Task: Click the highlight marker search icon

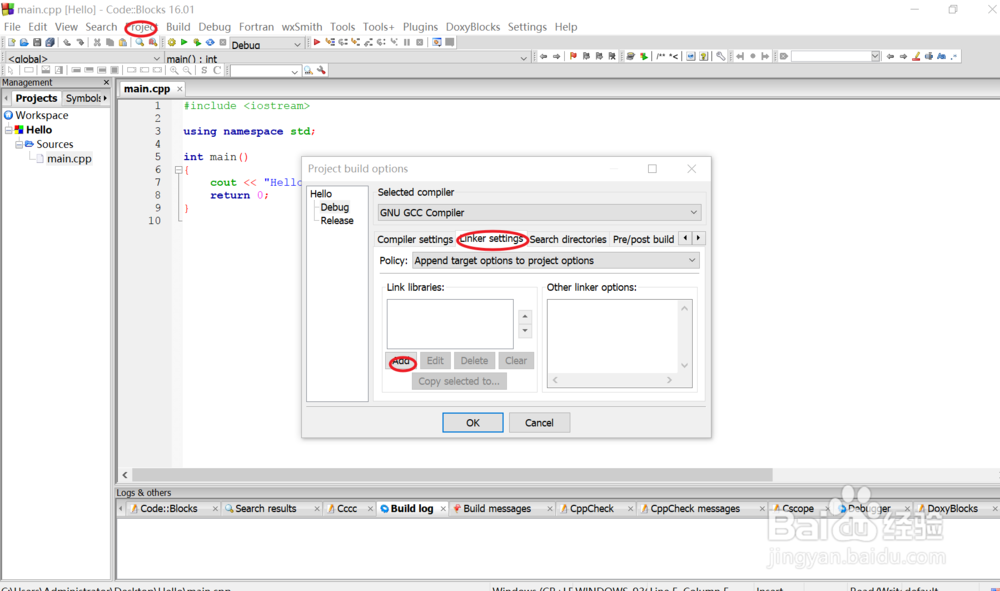Action: [916, 56]
